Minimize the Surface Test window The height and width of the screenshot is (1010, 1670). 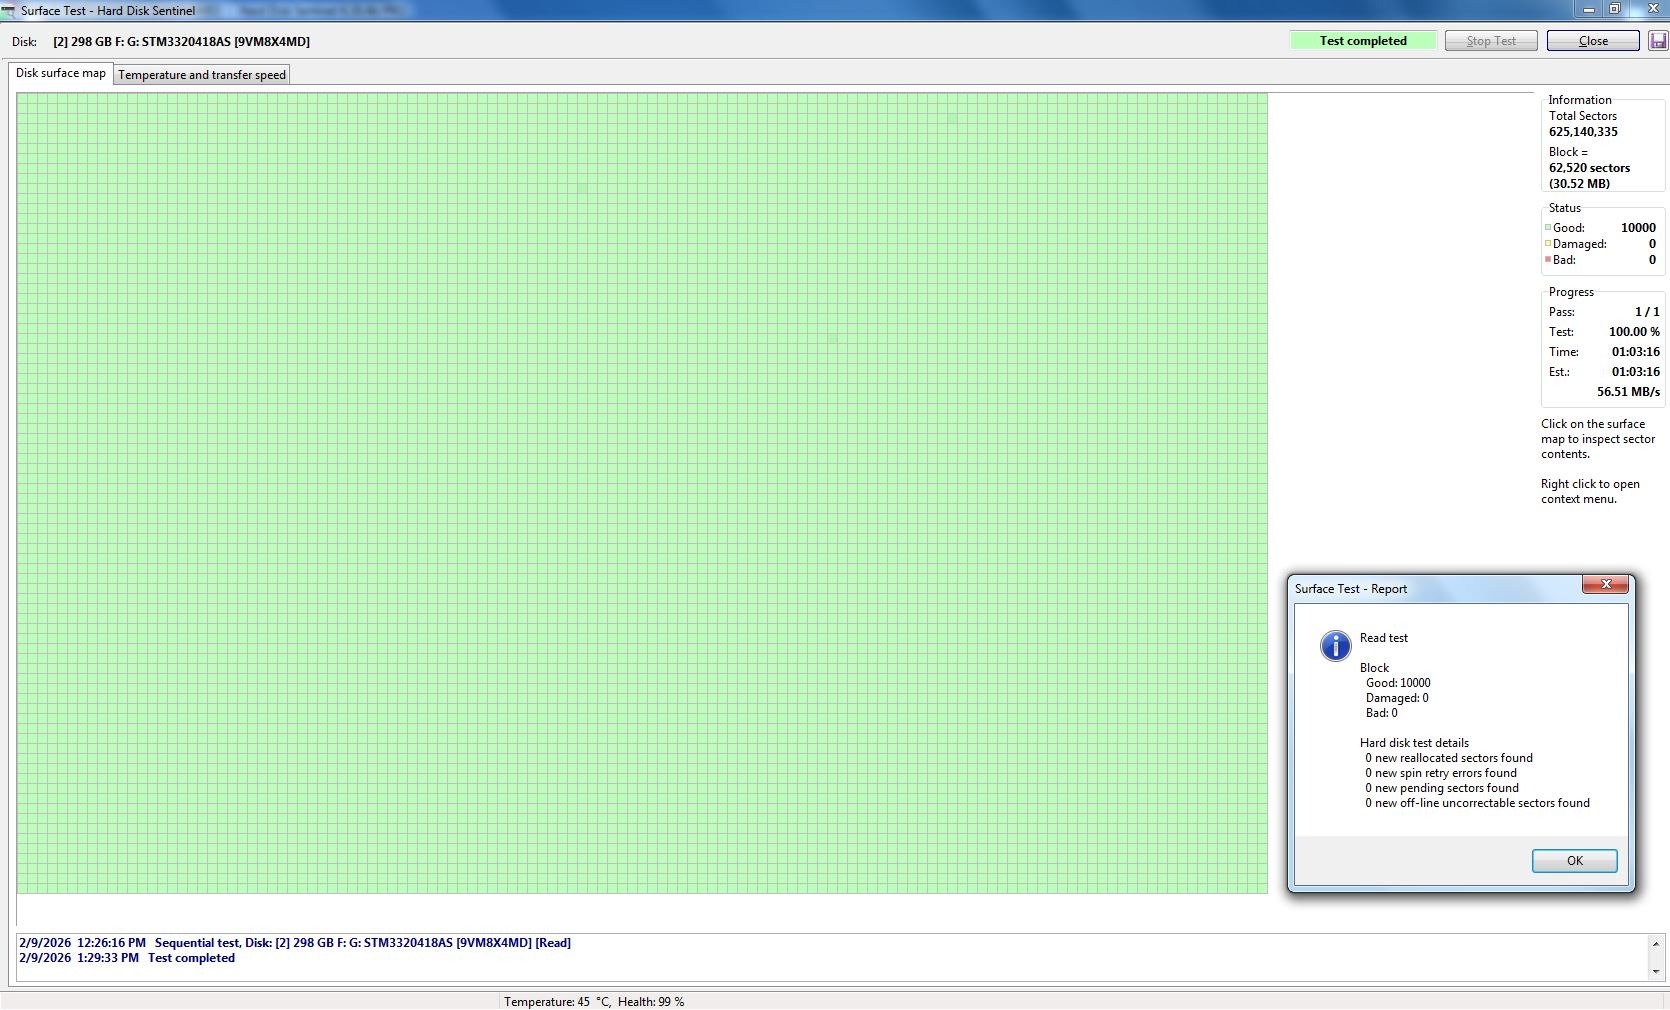pyautogui.click(x=1589, y=9)
